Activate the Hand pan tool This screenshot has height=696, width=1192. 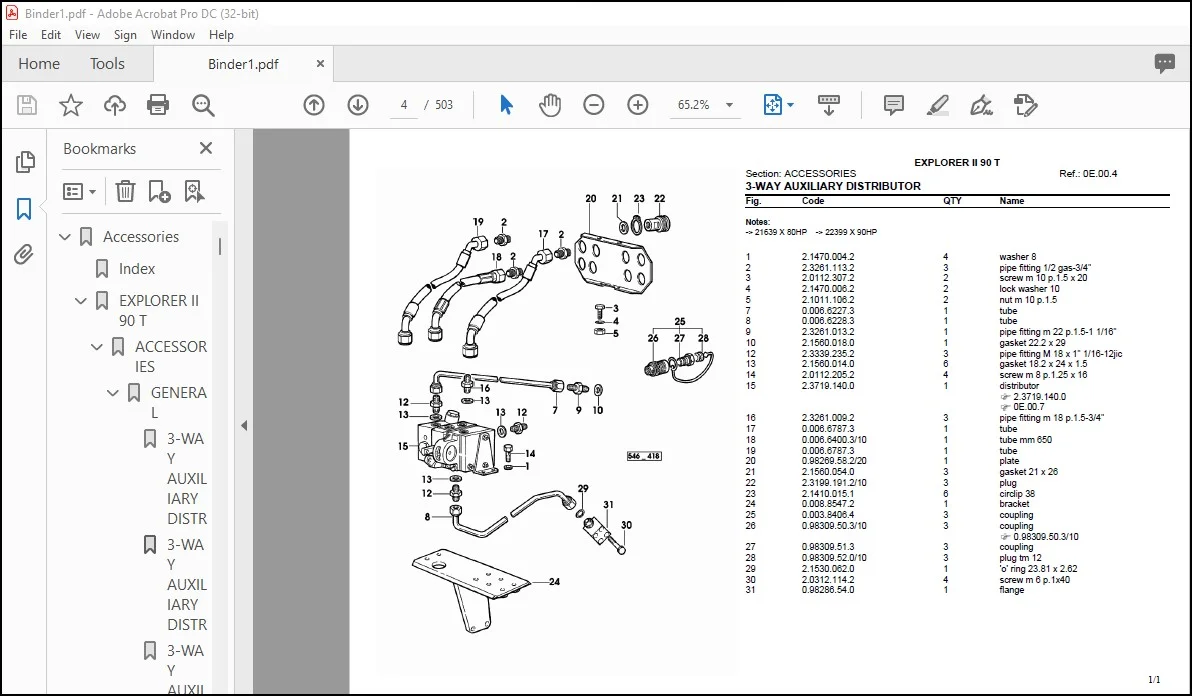[x=550, y=105]
